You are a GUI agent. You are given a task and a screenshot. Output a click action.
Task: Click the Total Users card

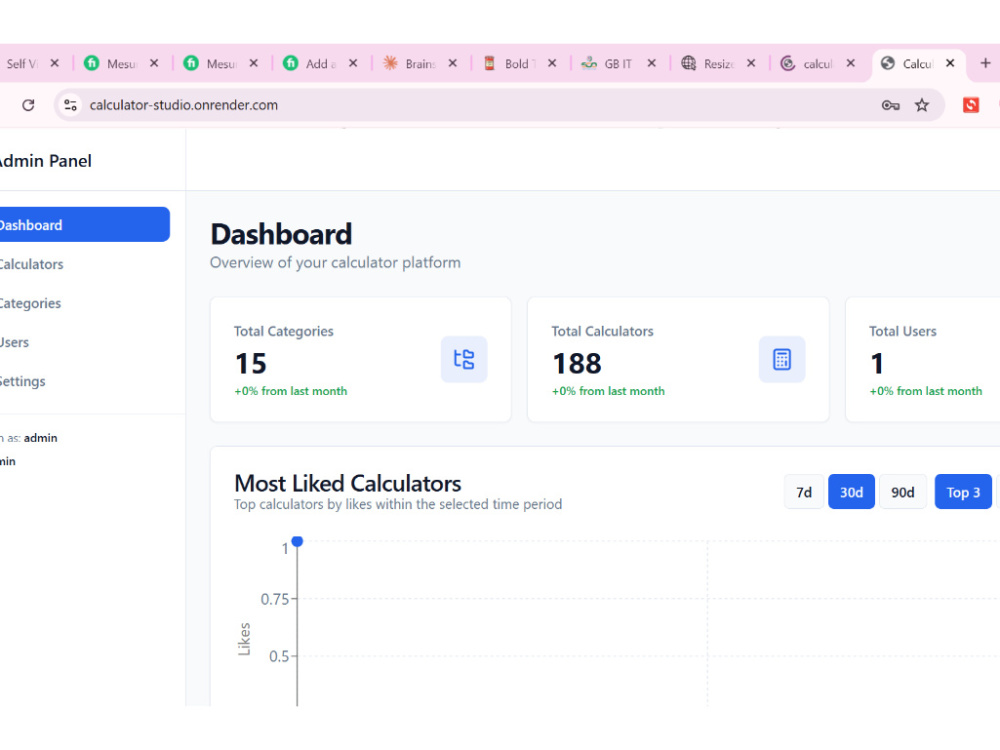(923, 359)
